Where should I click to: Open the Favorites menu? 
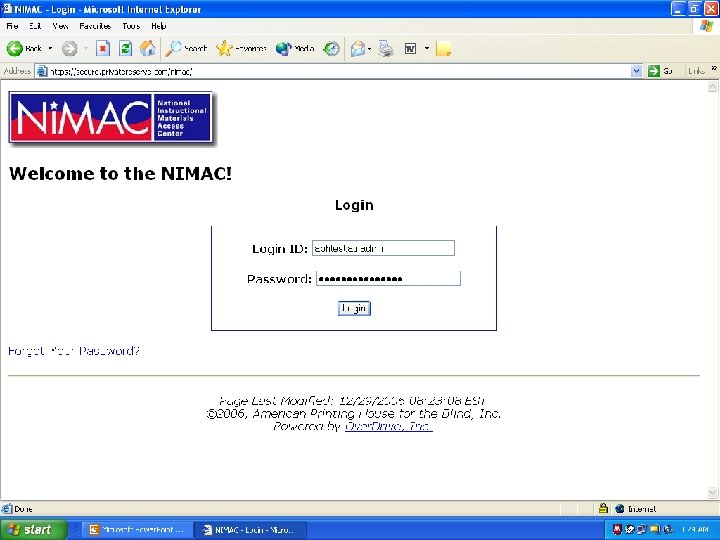point(95,26)
